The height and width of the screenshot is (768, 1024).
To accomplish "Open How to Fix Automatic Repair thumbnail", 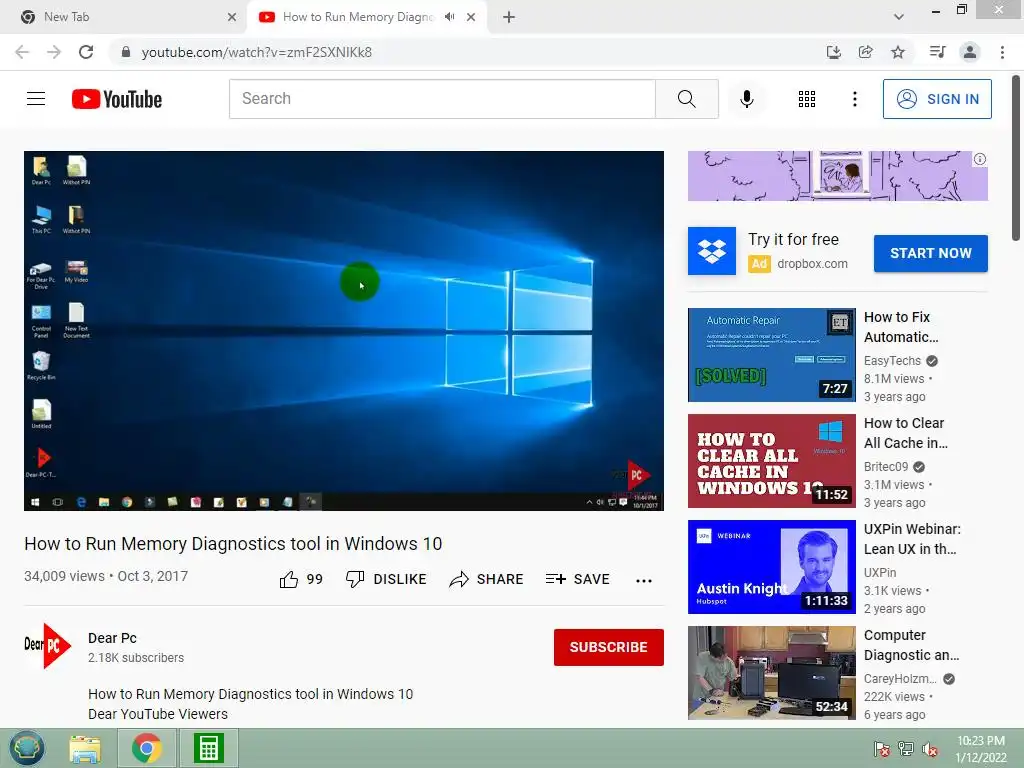I will point(772,355).
